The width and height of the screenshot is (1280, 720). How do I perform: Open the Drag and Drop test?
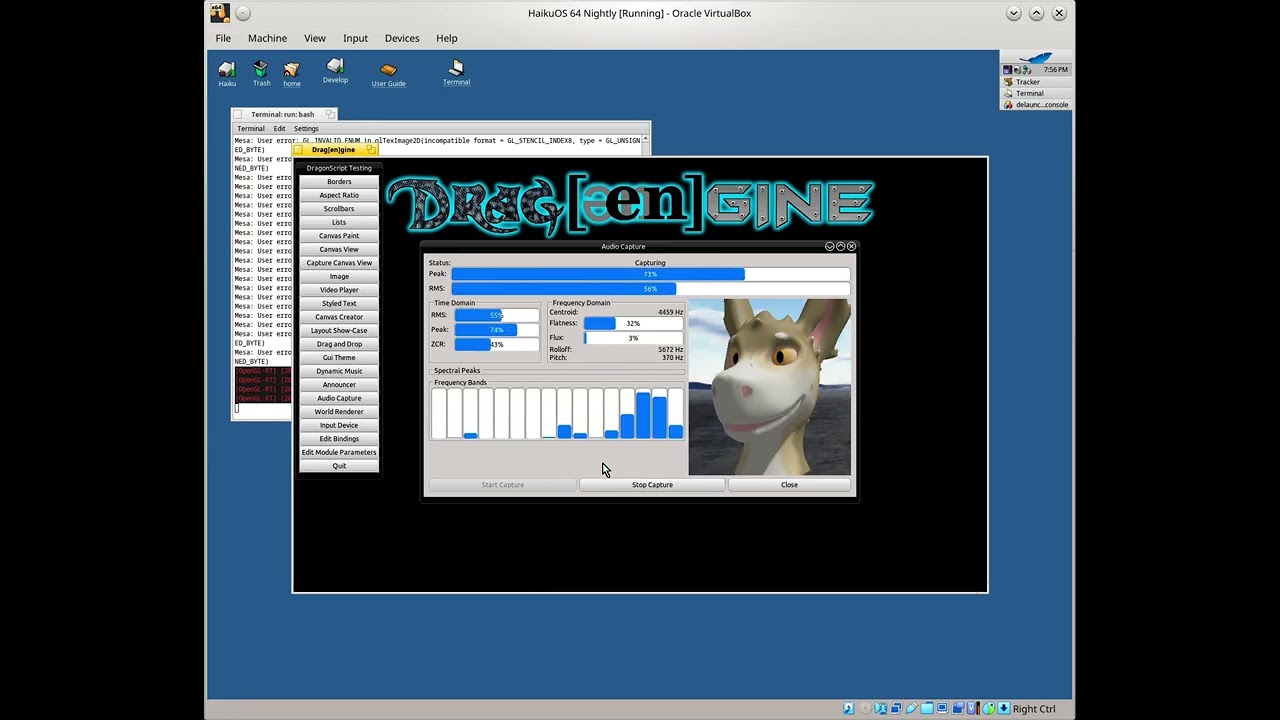[339, 344]
